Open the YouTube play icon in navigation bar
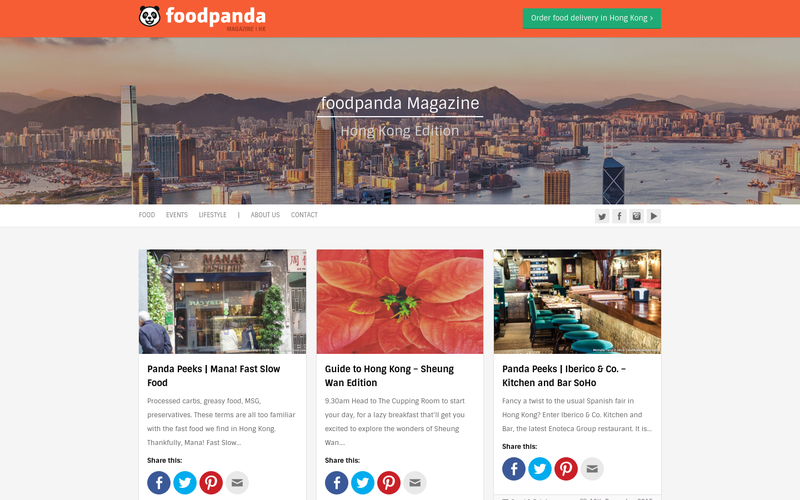The width and height of the screenshot is (800, 500). pos(654,216)
